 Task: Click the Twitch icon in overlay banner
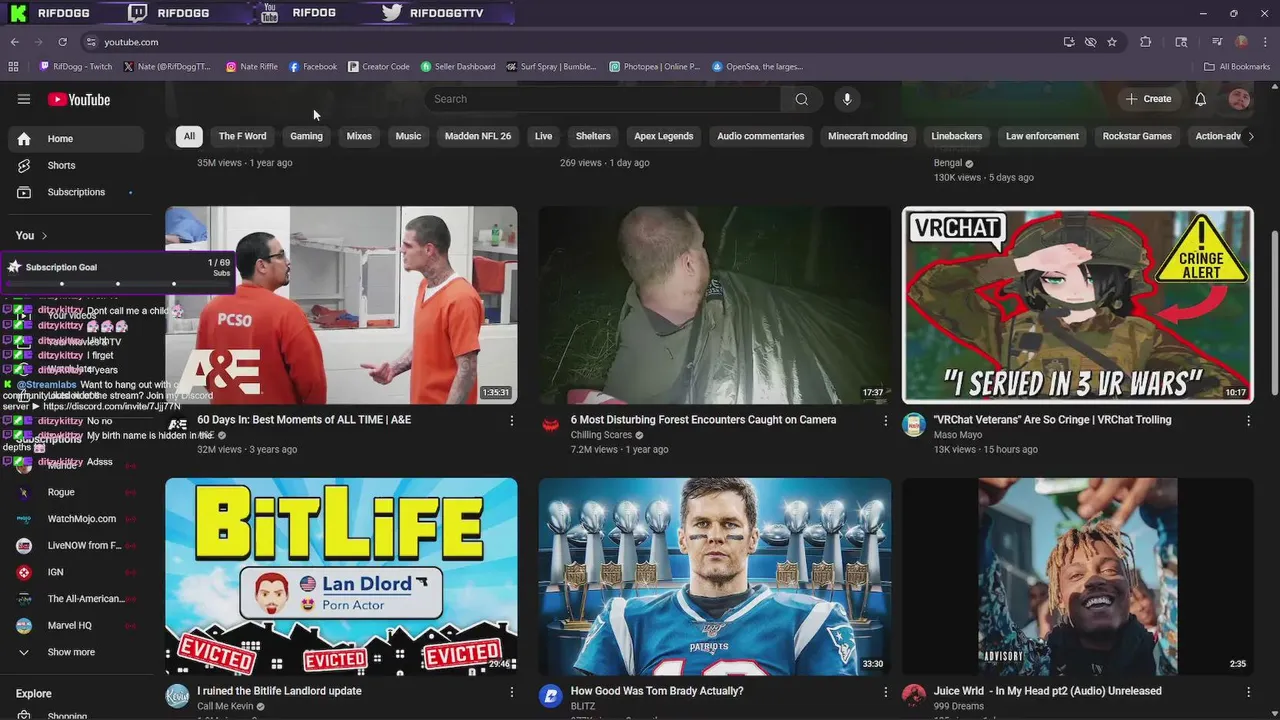click(138, 13)
